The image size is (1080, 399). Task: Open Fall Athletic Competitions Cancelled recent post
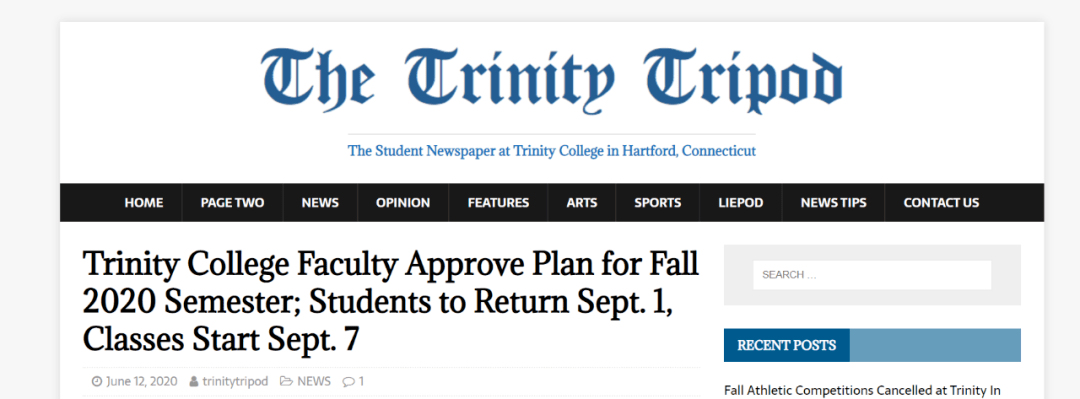(x=862, y=391)
